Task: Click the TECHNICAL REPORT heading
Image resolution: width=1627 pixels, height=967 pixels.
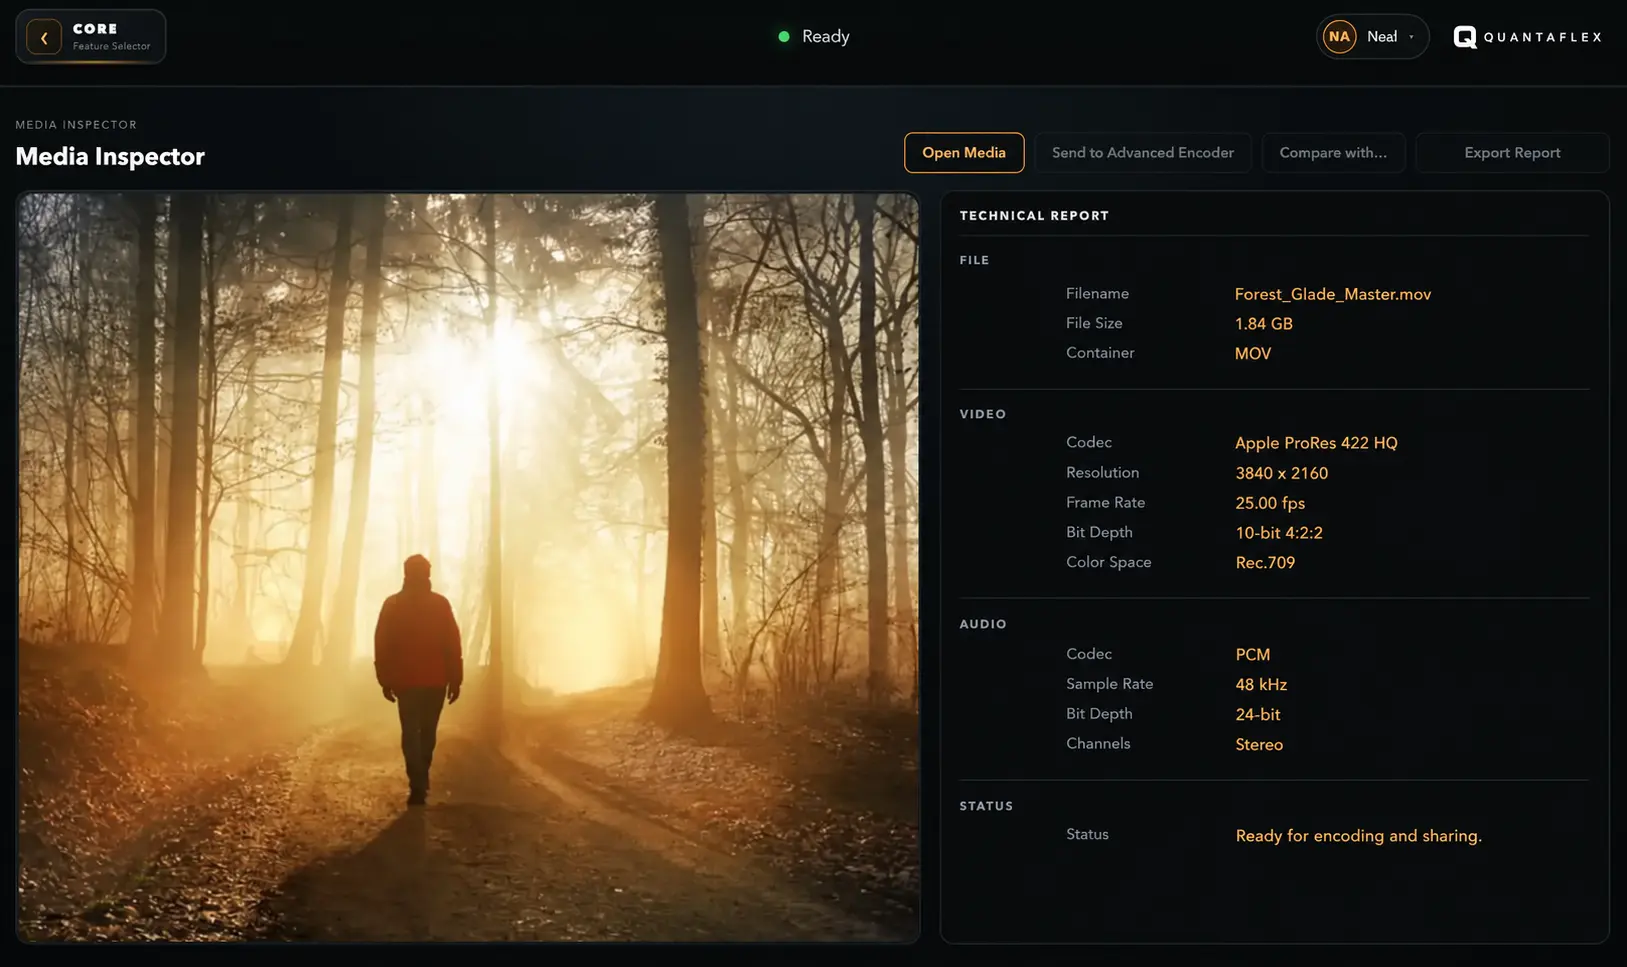Action: (1034, 216)
